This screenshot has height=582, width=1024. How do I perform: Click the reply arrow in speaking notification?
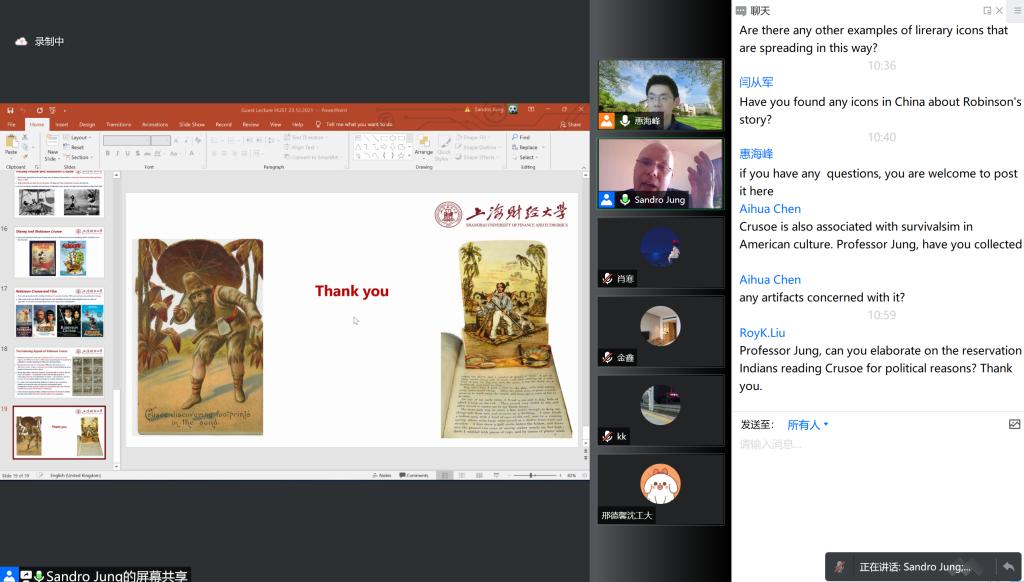1008,567
